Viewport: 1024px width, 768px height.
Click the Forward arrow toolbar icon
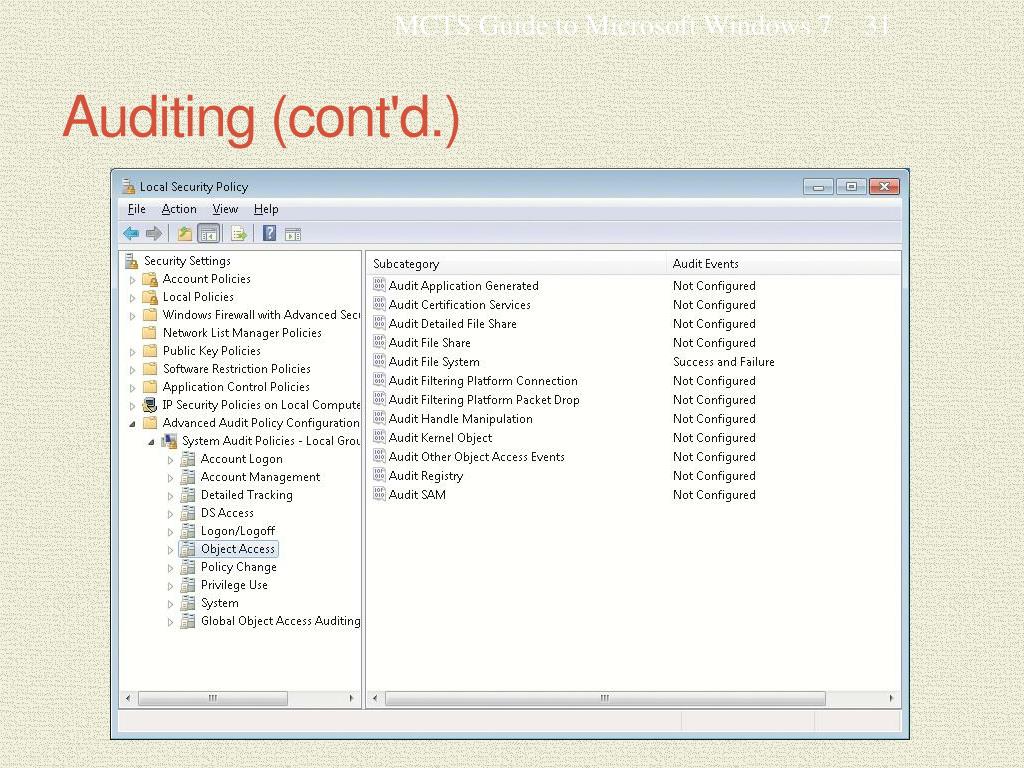[x=153, y=233]
